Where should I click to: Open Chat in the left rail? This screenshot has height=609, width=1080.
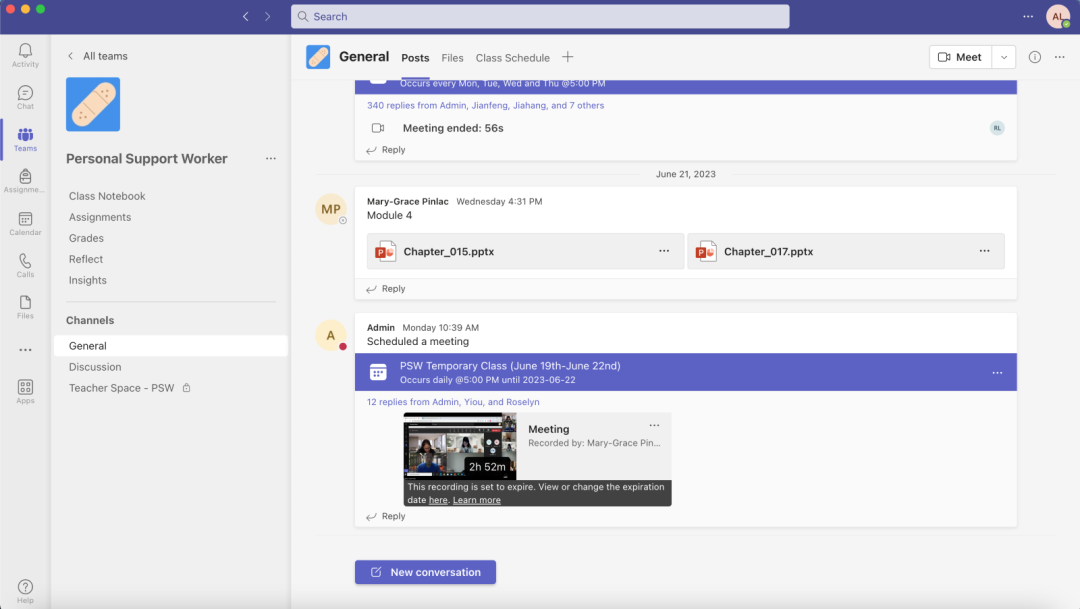tap(25, 96)
